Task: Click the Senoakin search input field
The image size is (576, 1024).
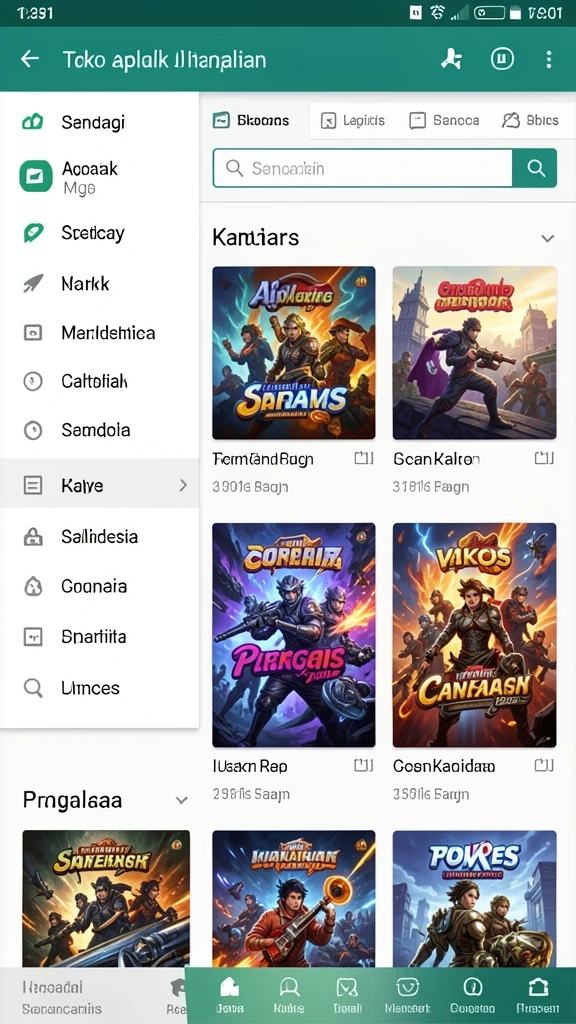Action: pos(362,168)
